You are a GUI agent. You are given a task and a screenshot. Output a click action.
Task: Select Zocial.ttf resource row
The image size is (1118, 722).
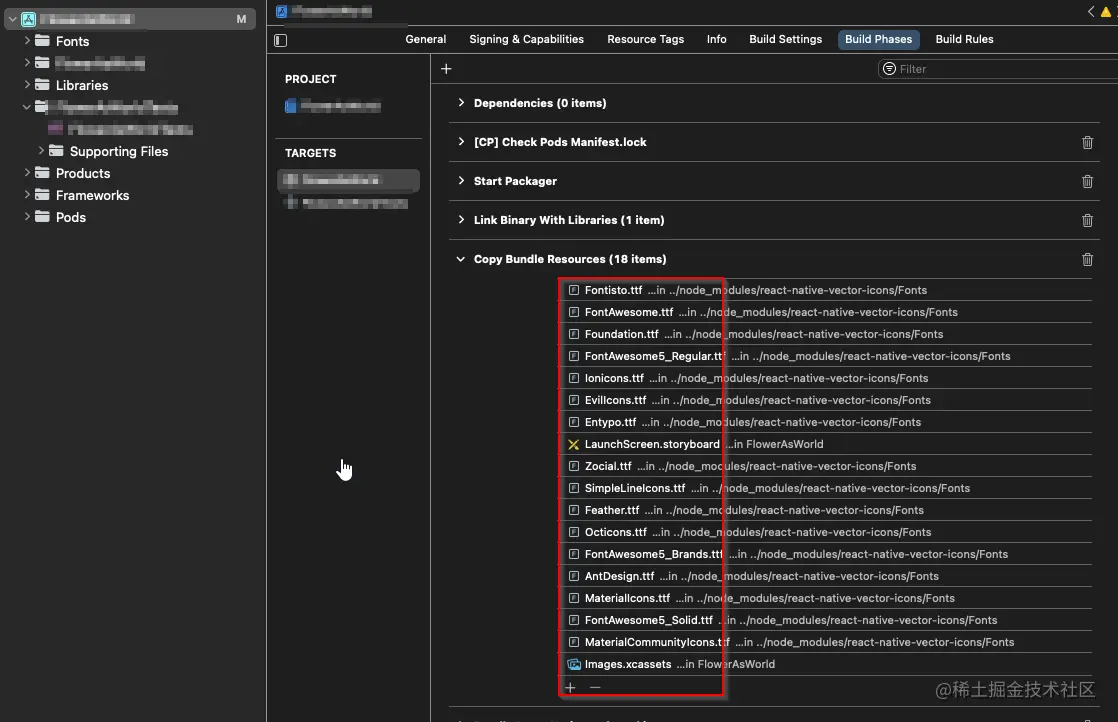[x=827, y=466]
